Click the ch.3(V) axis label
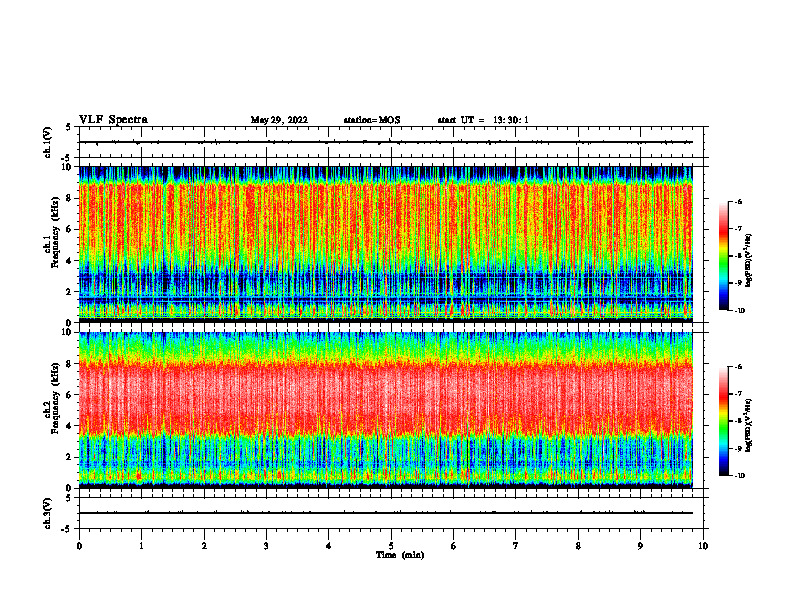792x612 pixels. click(x=48, y=513)
